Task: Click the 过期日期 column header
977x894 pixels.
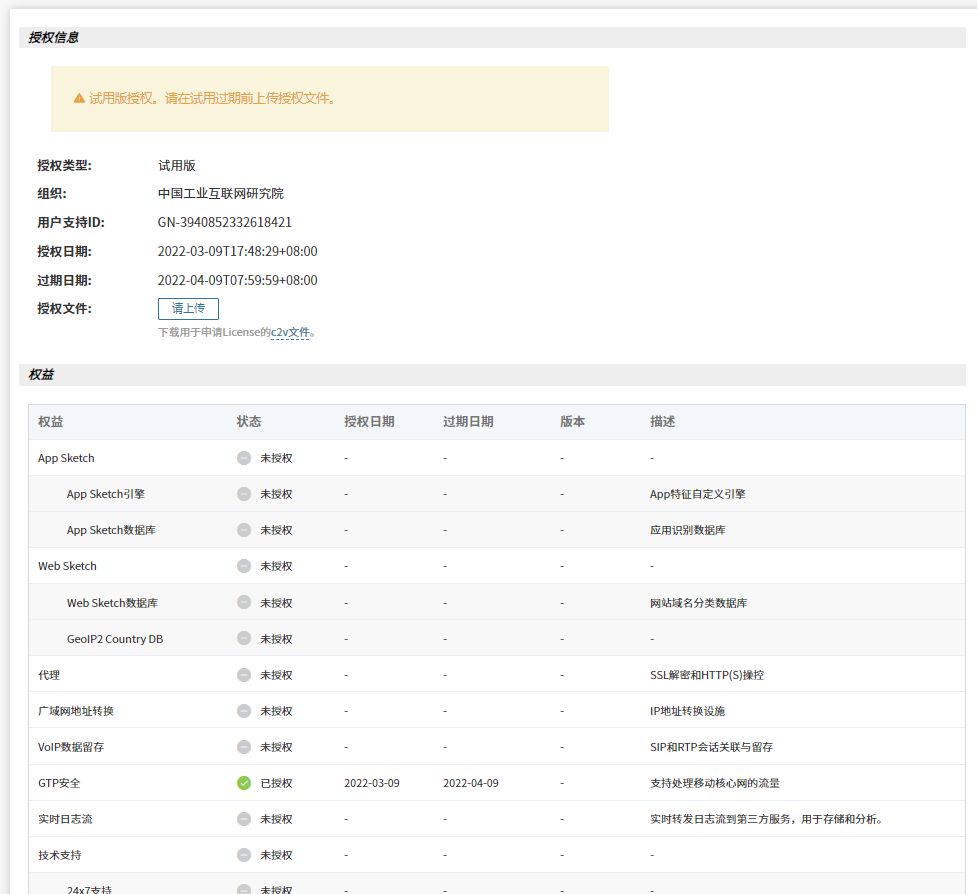Action: click(468, 422)
